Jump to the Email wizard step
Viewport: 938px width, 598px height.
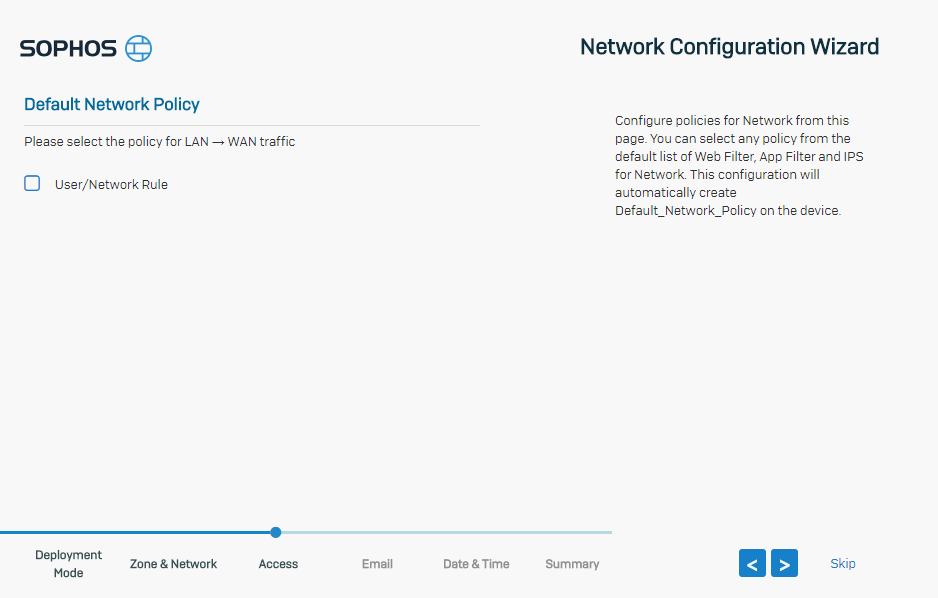coord(377,564)
